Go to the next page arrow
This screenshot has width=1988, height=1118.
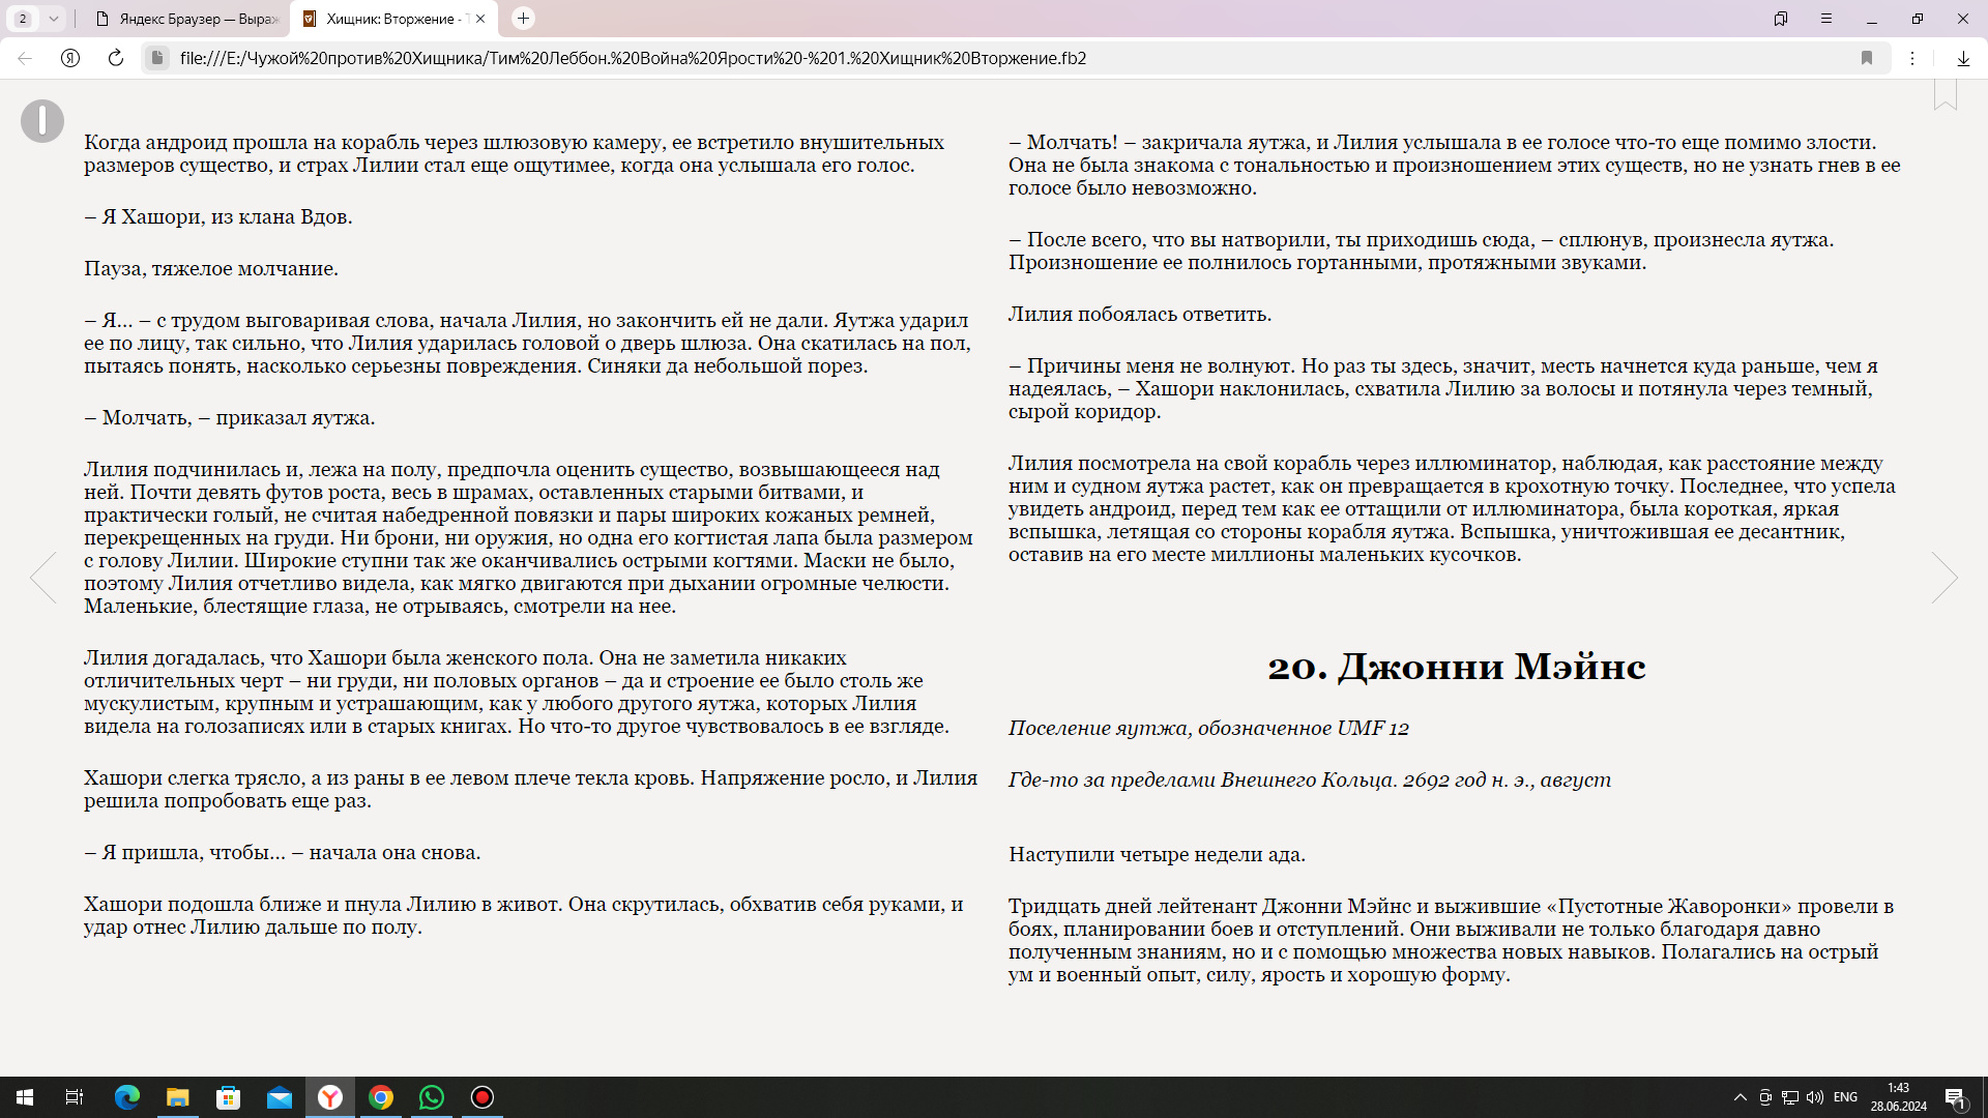(x=1944, y=577)
